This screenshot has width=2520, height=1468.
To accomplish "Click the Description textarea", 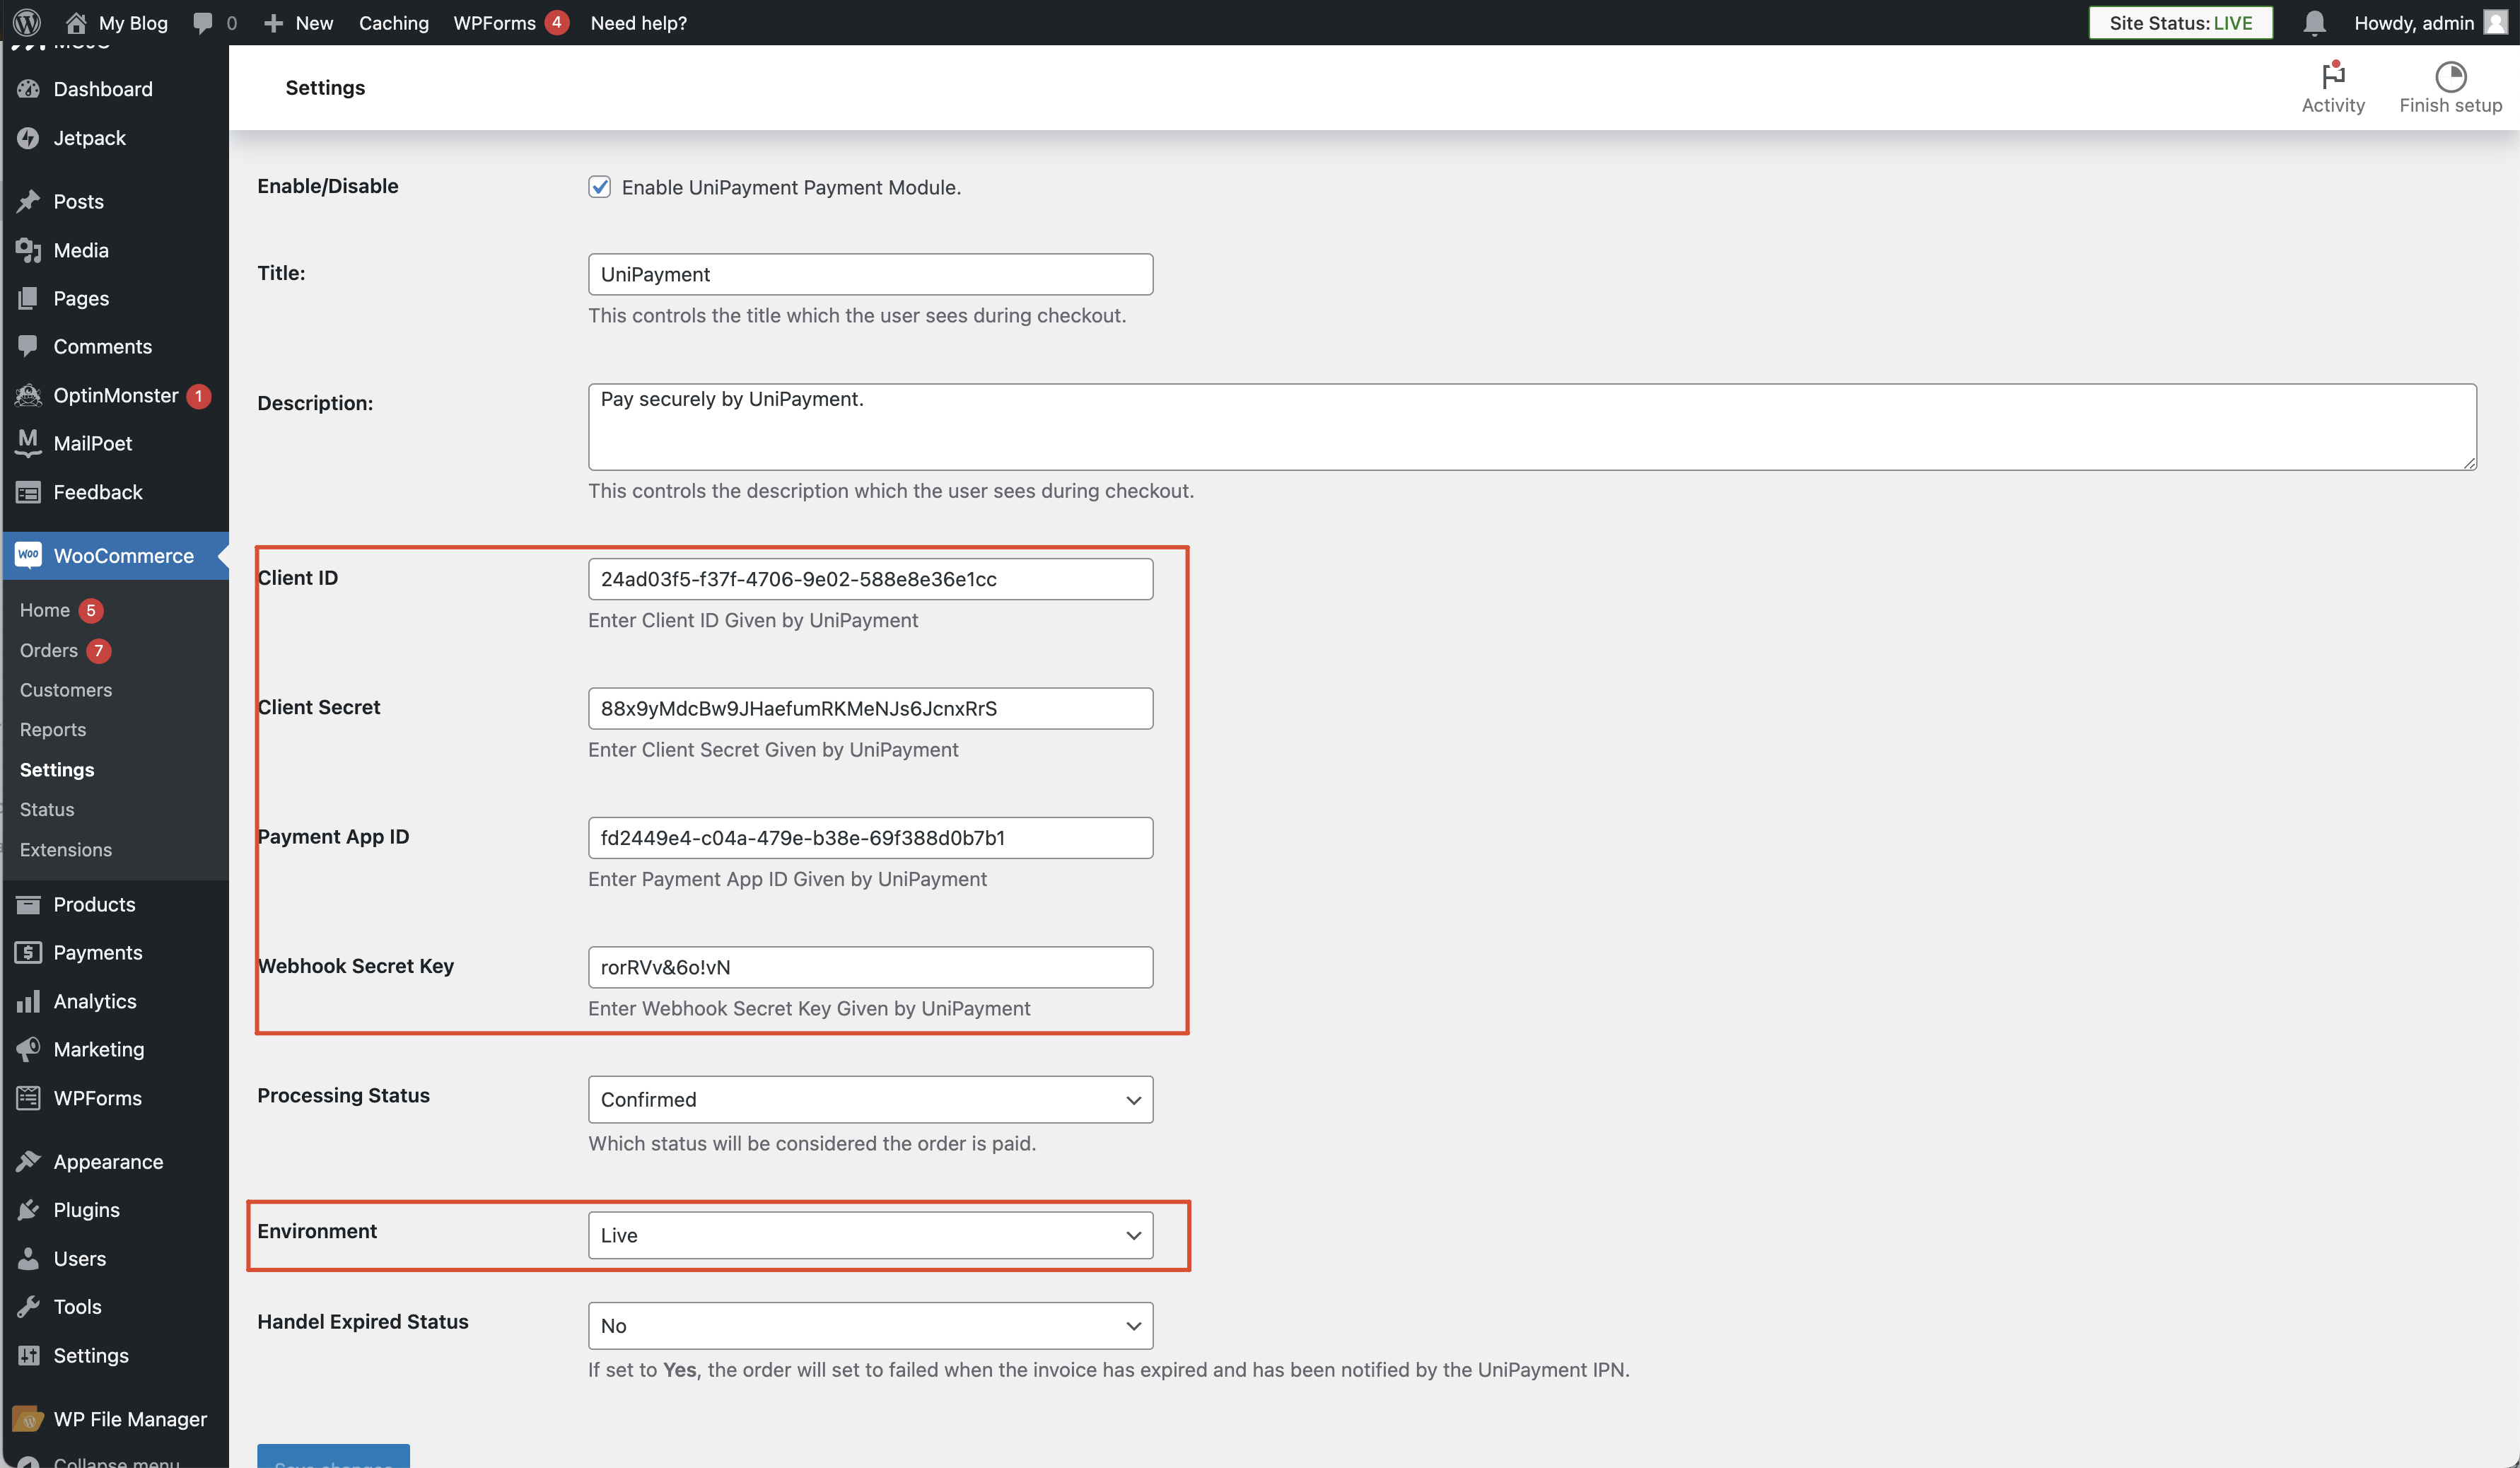I will [x=1532, y=427].
